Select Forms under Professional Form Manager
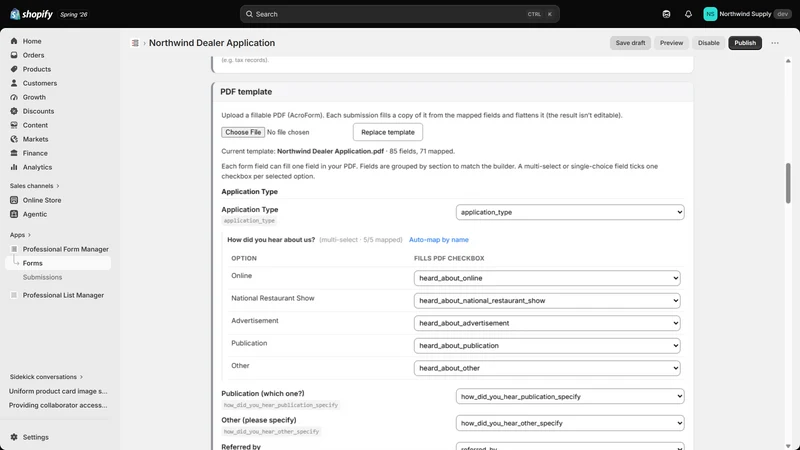Viewport: 800px width, 450px height. point(58,263)
